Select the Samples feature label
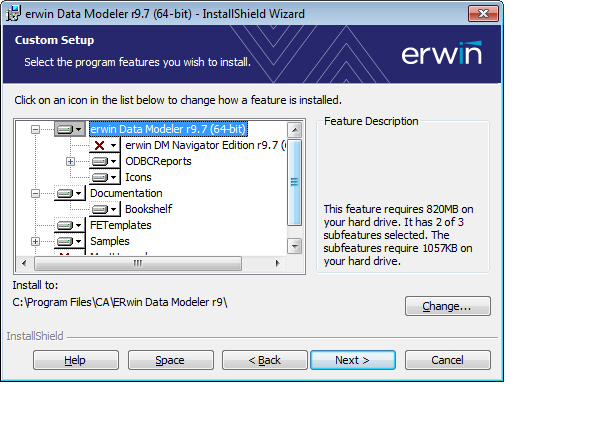 (x=110, y=241)
